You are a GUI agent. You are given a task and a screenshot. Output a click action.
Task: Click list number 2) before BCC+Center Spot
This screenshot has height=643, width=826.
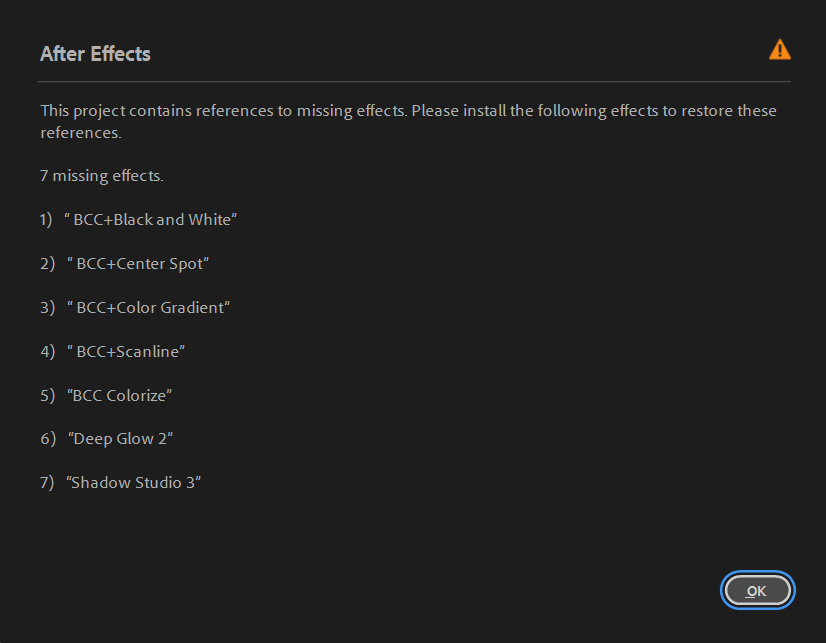47,264
